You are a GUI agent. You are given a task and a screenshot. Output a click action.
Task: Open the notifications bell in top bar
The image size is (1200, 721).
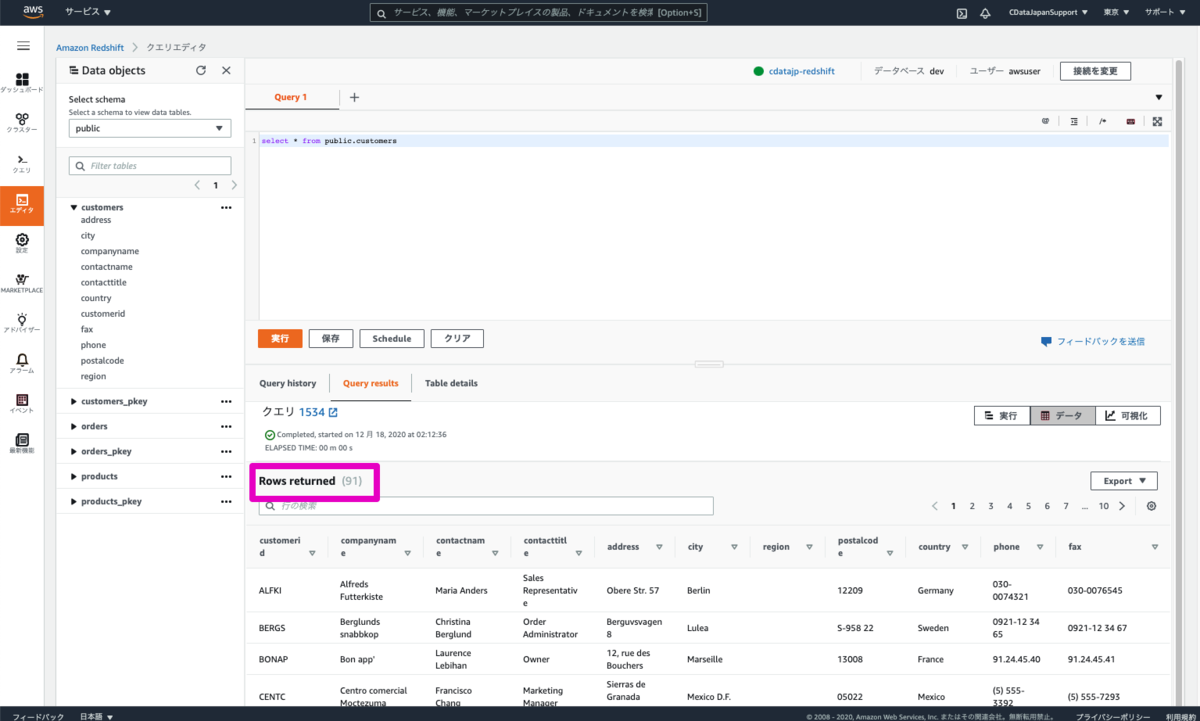tap(985, 13)
